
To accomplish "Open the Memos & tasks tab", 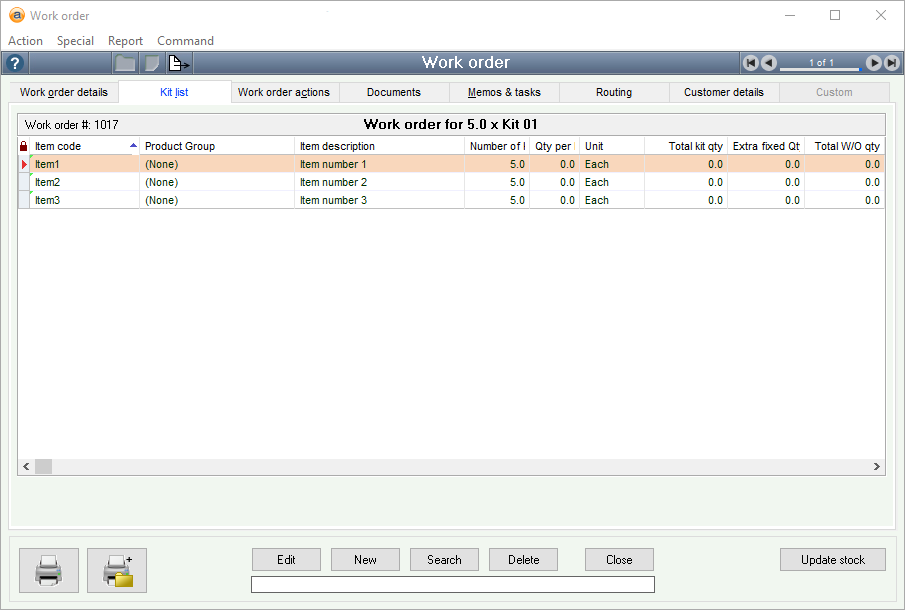I will tap(504, 92).
